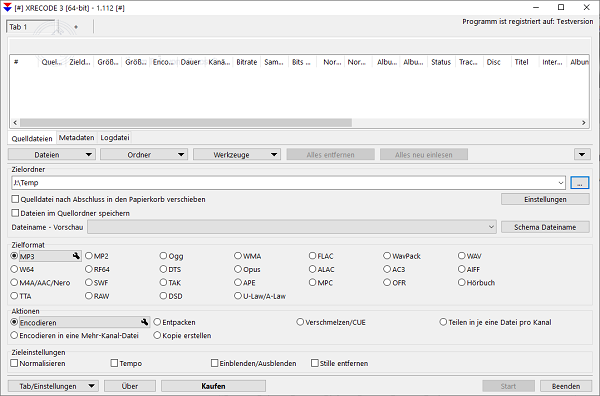Sort by Bitrate column header

(246, 62)
